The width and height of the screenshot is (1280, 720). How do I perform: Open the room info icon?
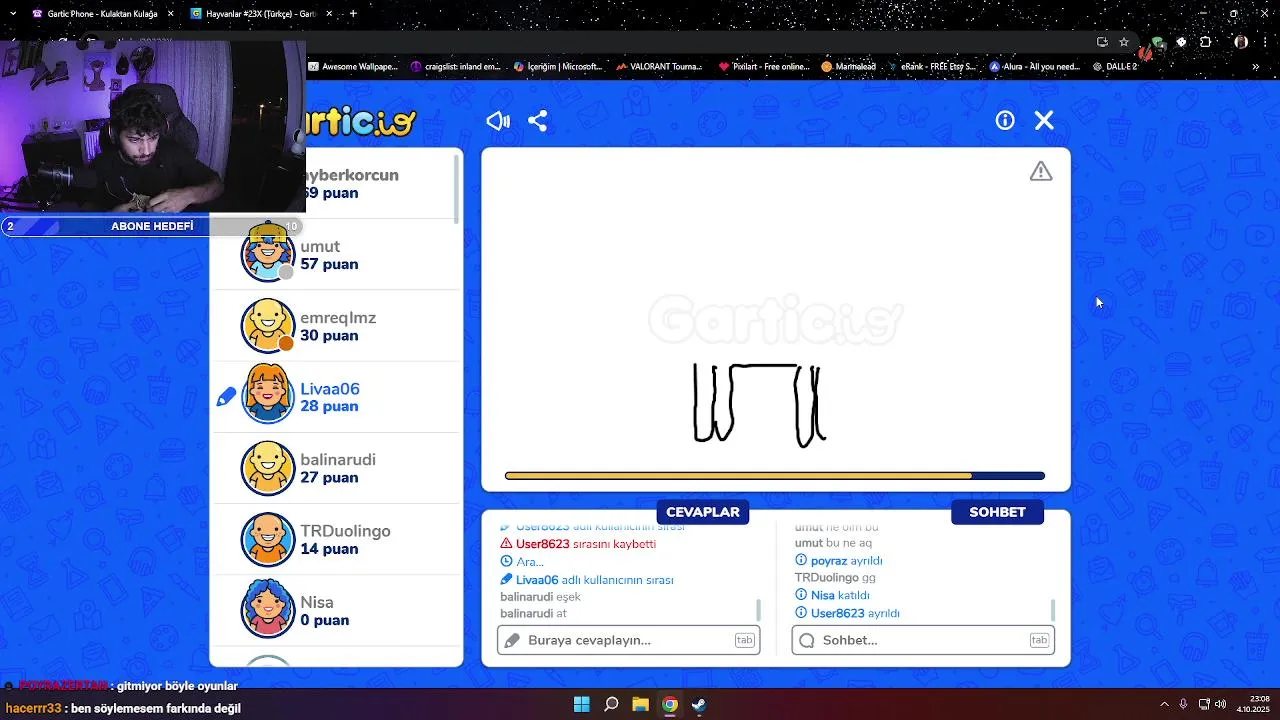(1005, 120)
